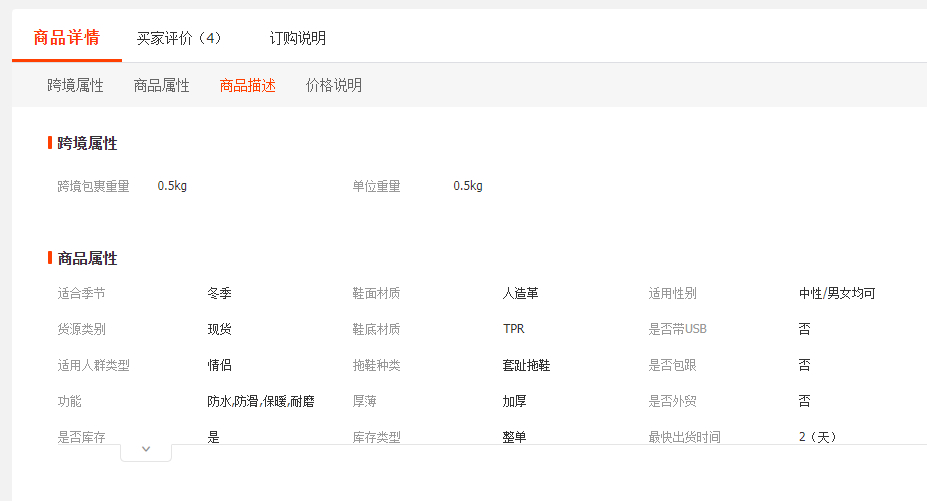The height and width of the screenshot is (501, 927).
Task: Click the 商品属性 section heading
Action: (x=87, y=258)
